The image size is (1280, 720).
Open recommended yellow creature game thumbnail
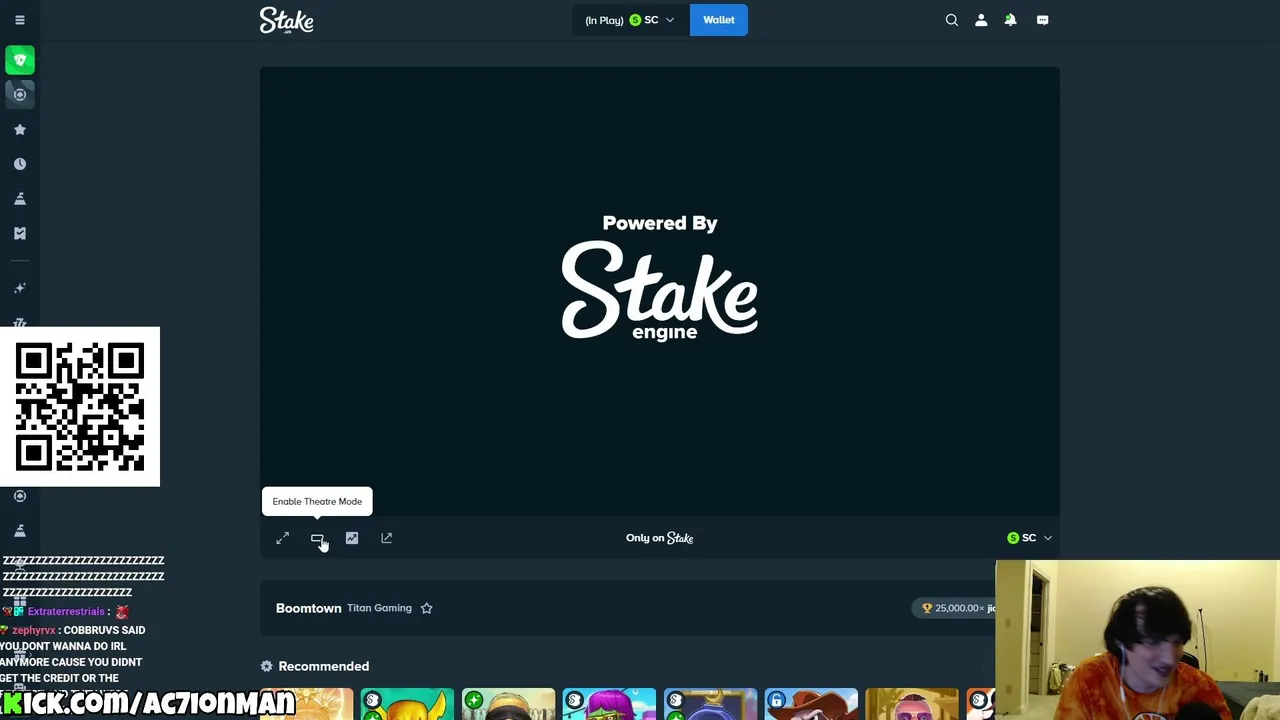point(407,704)
